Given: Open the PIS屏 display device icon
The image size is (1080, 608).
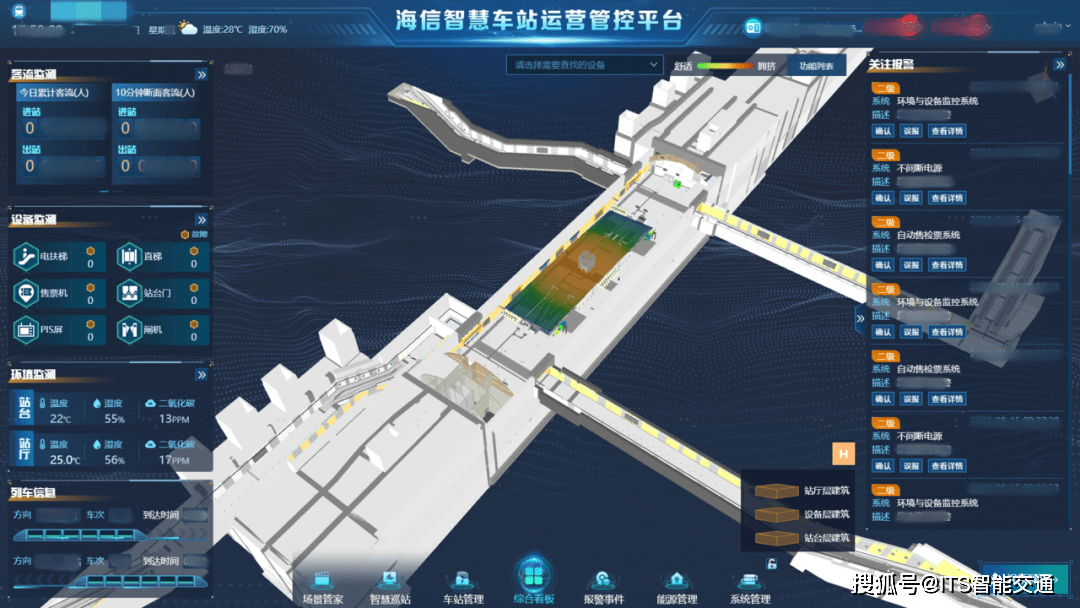Looking at the screenshot, I should click(25, 330).
